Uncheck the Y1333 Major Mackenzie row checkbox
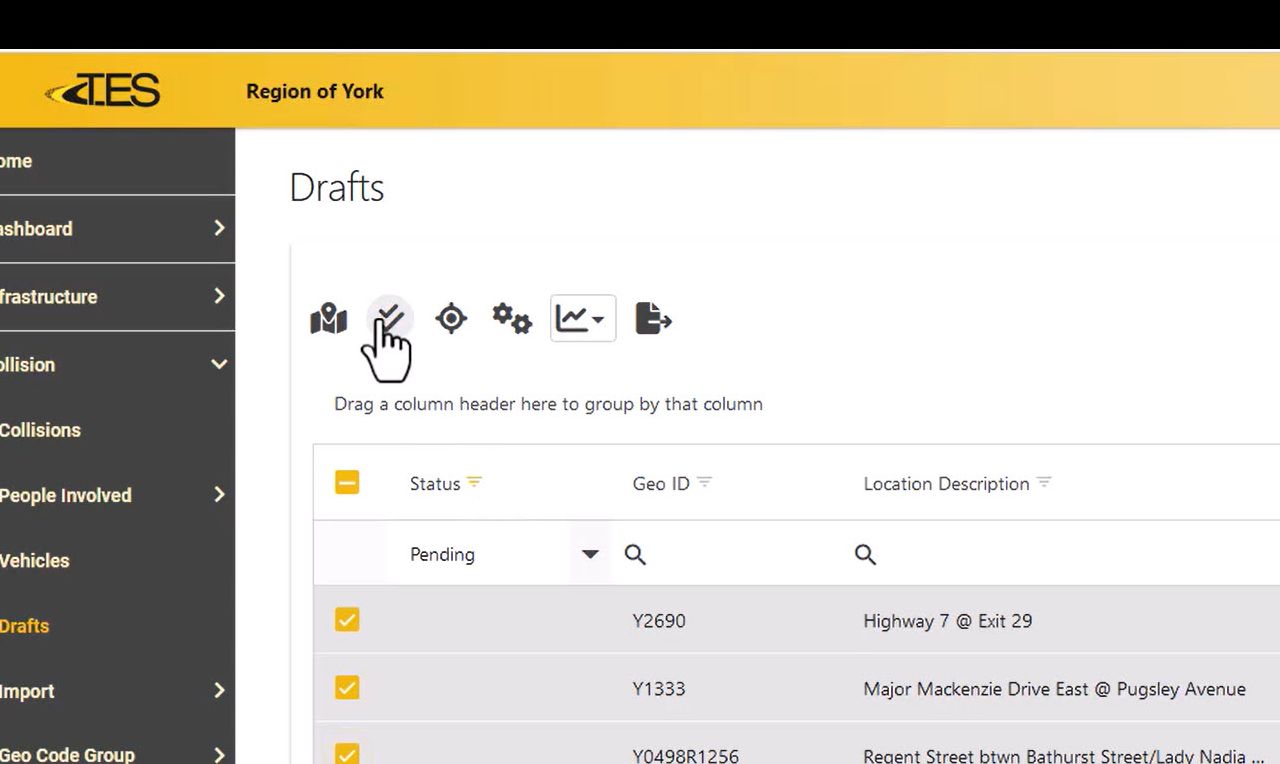 (347, 688)
